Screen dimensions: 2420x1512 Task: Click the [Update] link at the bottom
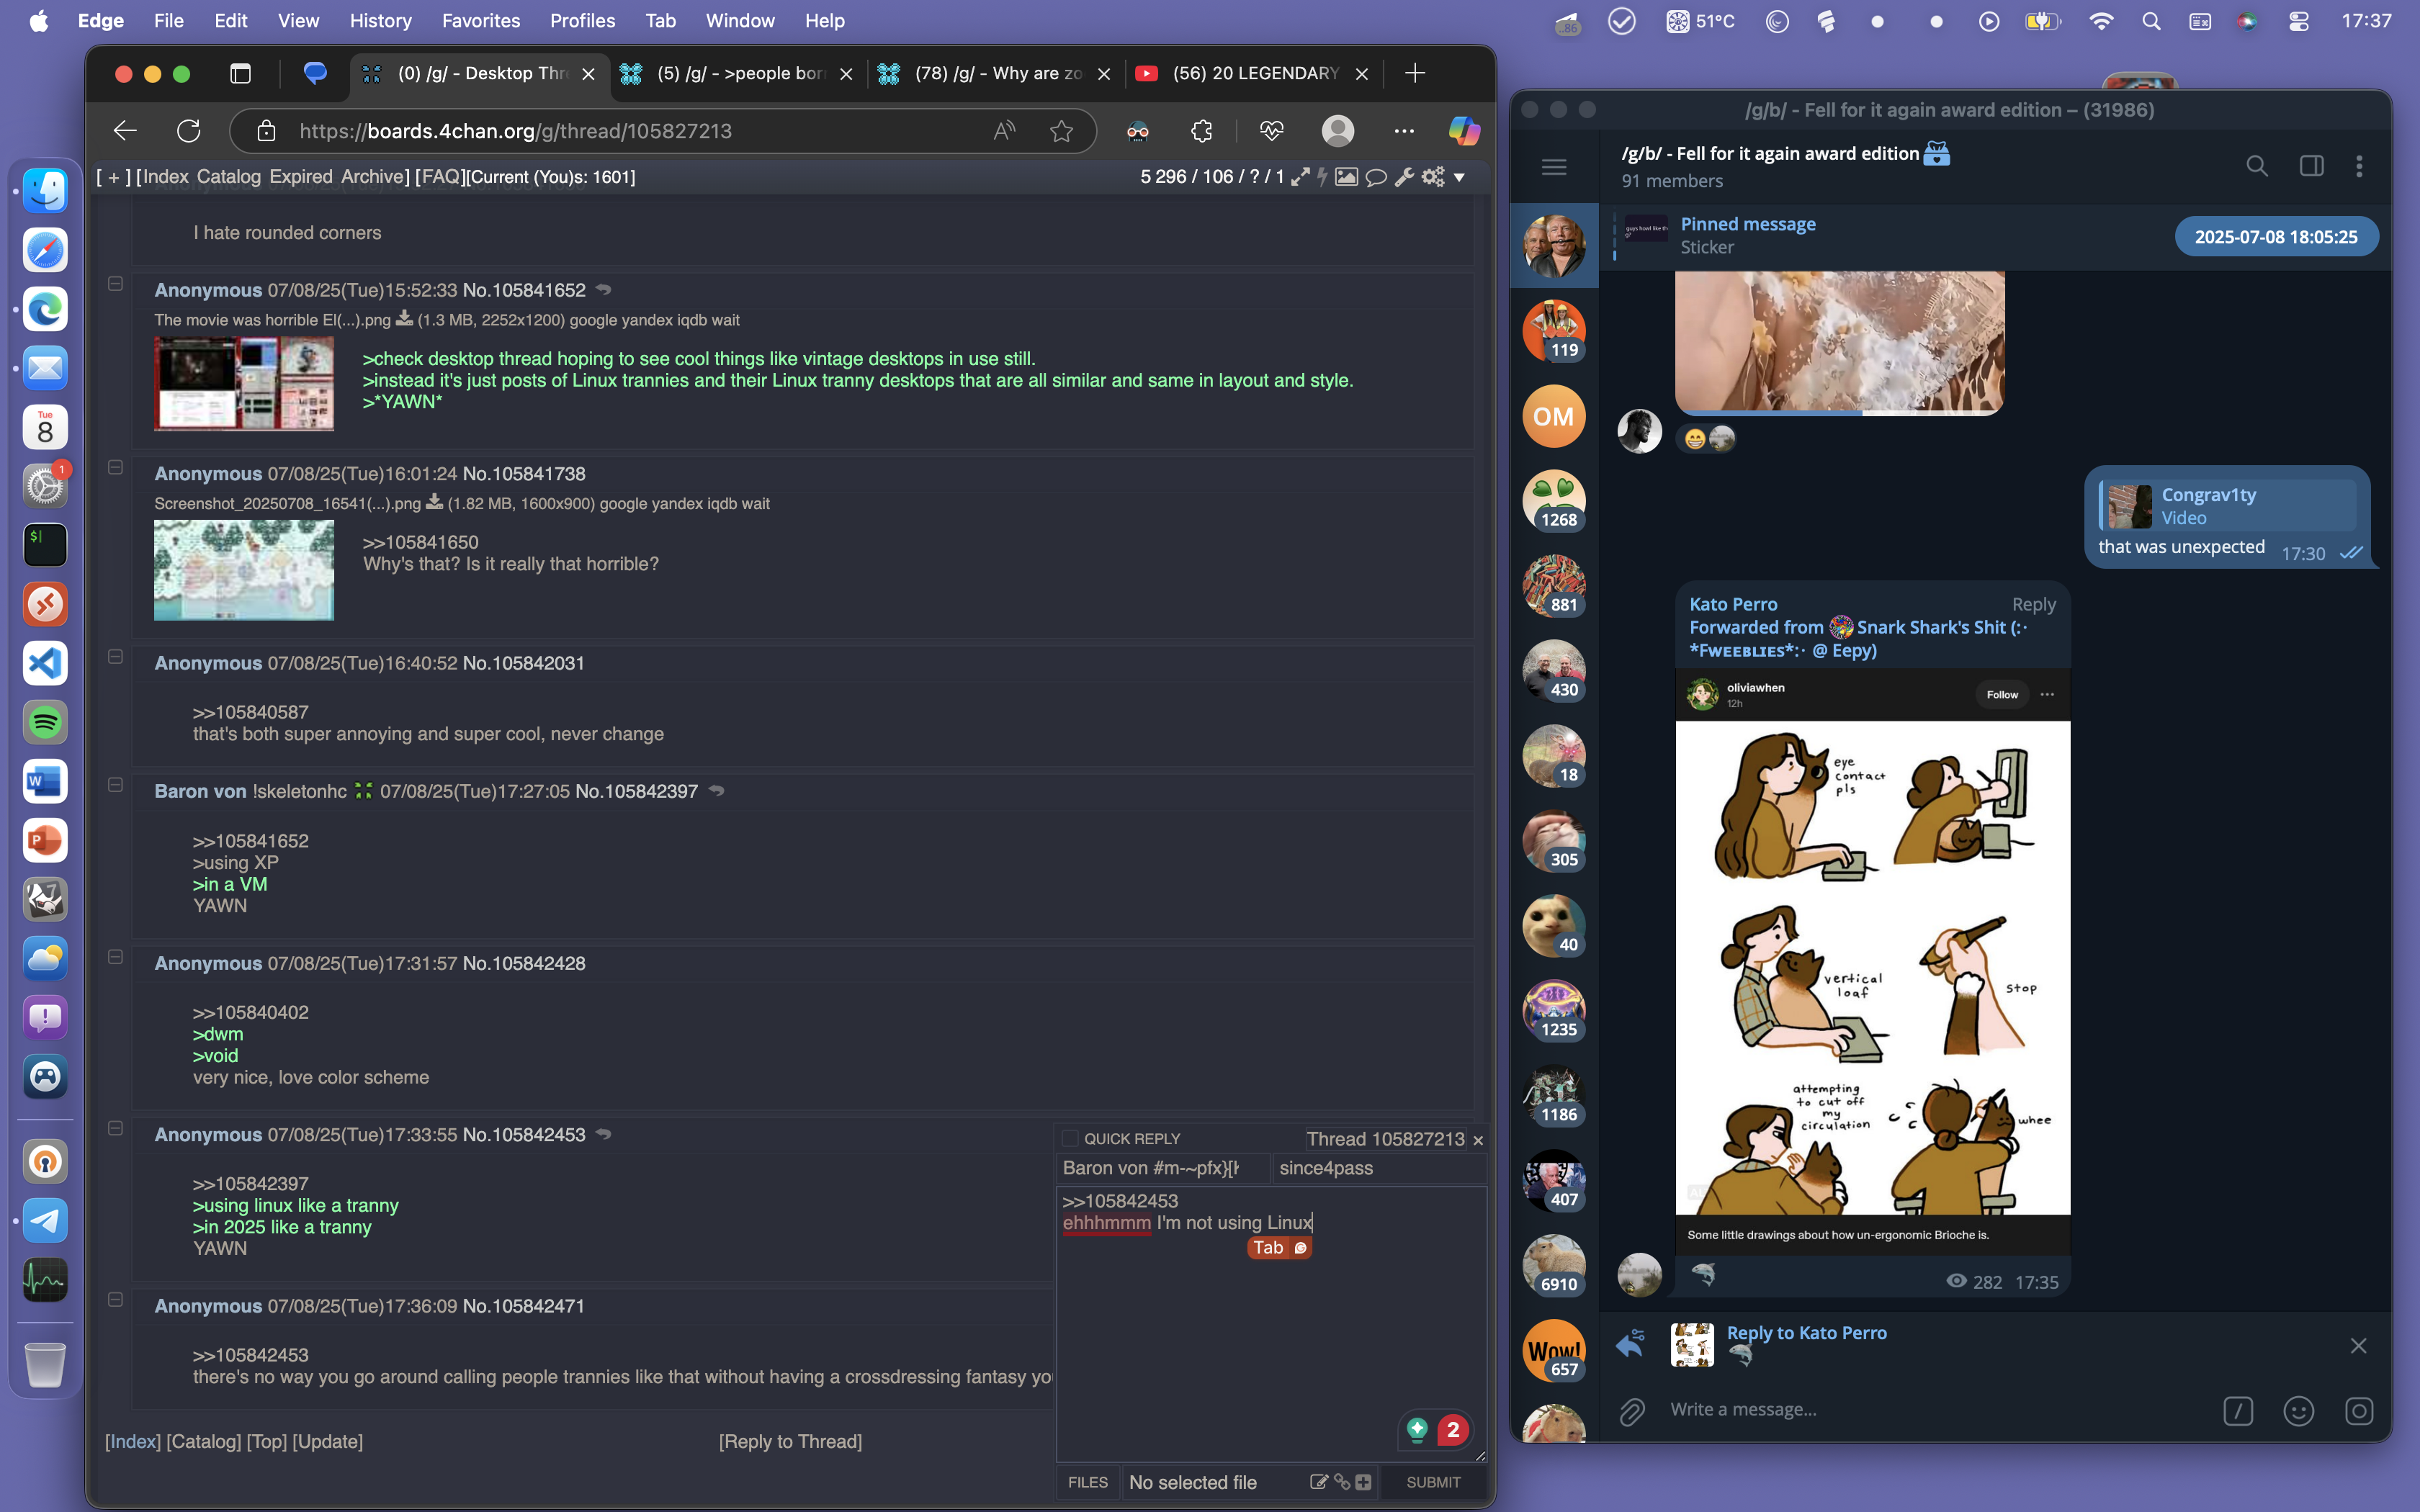click(x=328, y=1441)
